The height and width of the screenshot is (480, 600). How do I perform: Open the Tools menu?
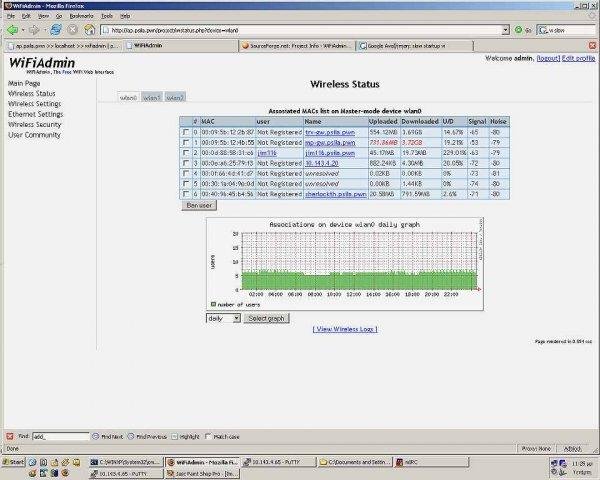107,16
